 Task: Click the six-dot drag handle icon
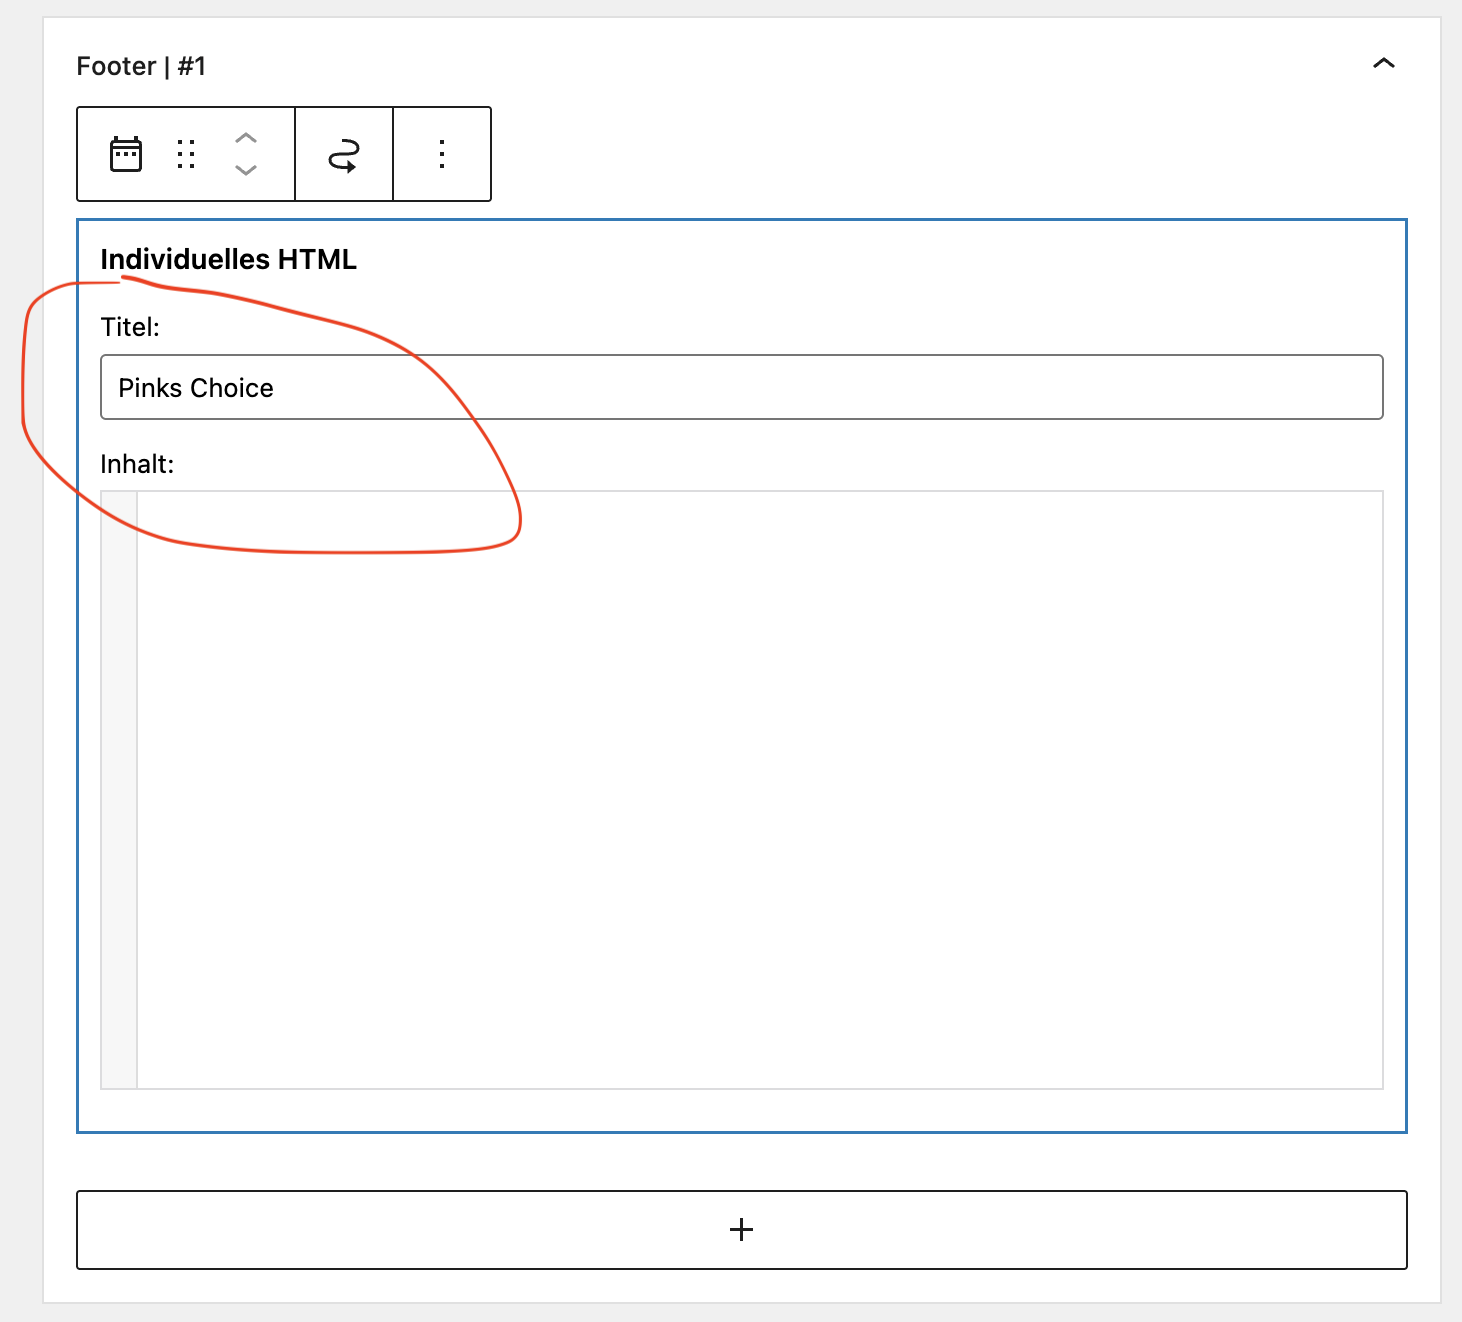[x=186, y=154]
